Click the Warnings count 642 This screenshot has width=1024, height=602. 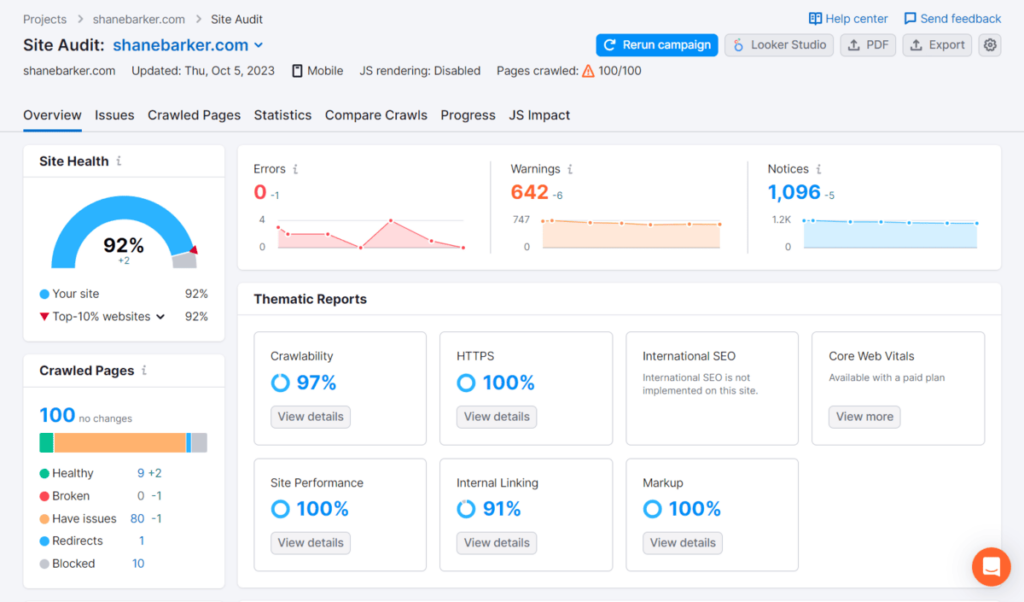530,192
